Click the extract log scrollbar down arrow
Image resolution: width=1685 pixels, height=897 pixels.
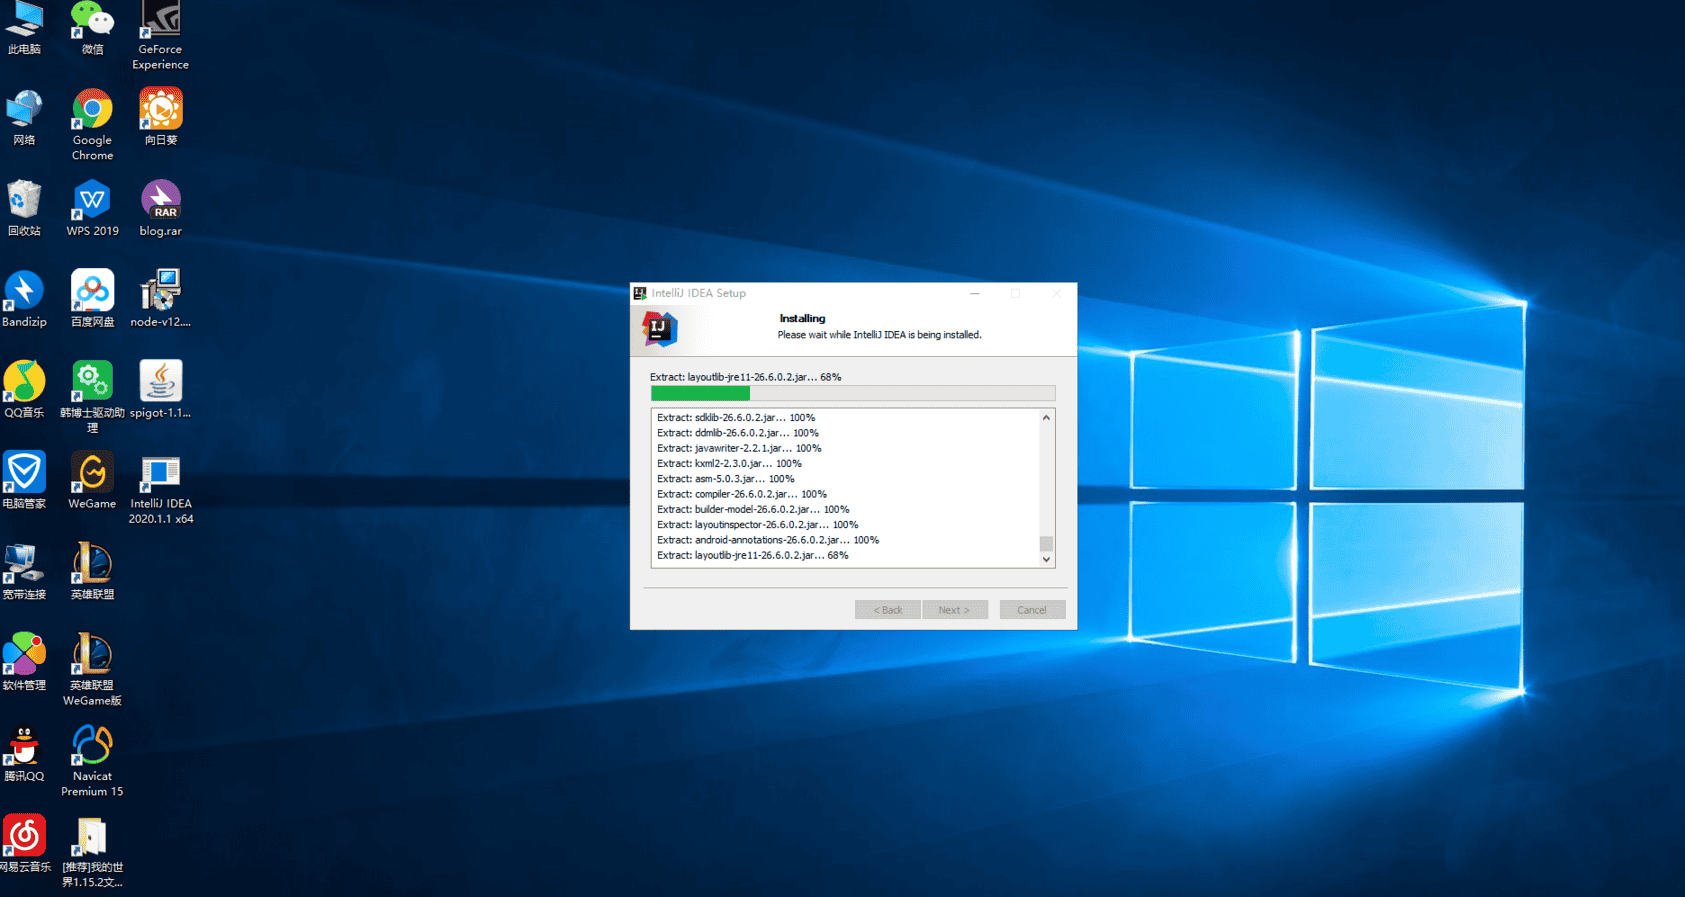[1046, 560]
